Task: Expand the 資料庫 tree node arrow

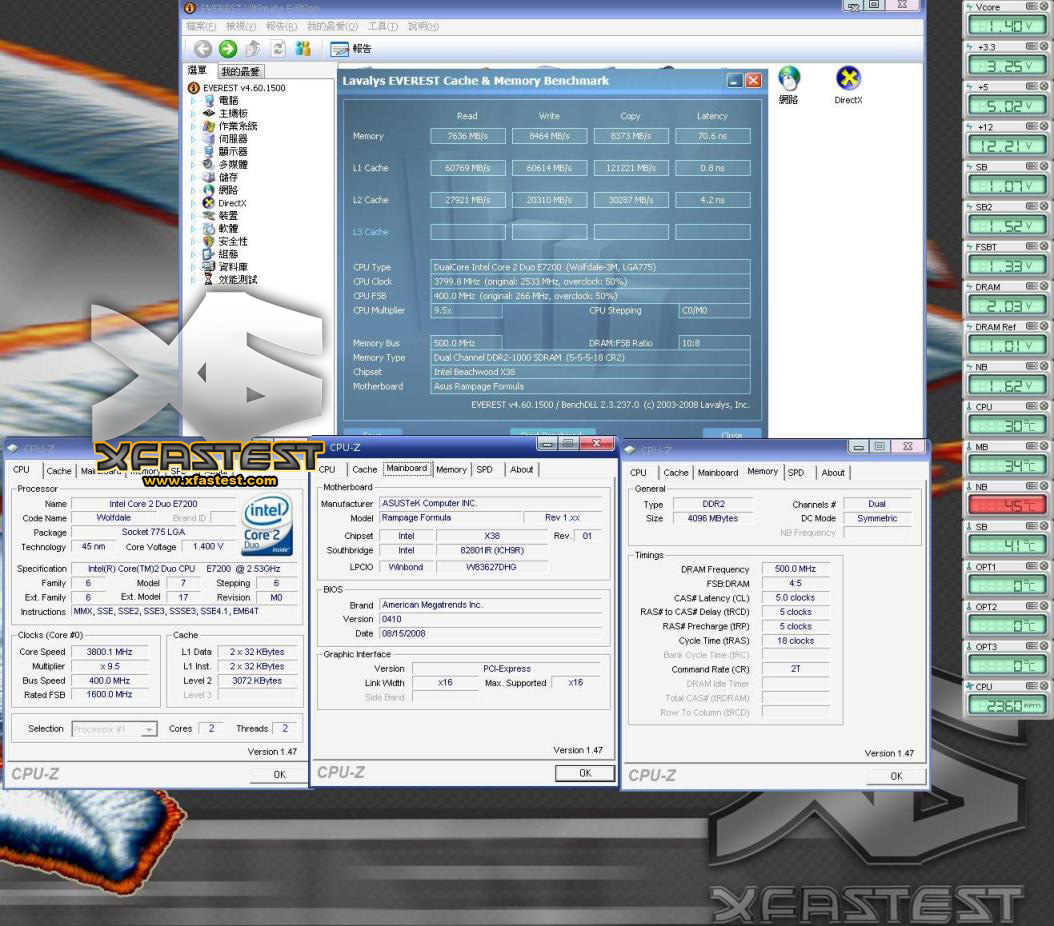Action: click(194, 267)
